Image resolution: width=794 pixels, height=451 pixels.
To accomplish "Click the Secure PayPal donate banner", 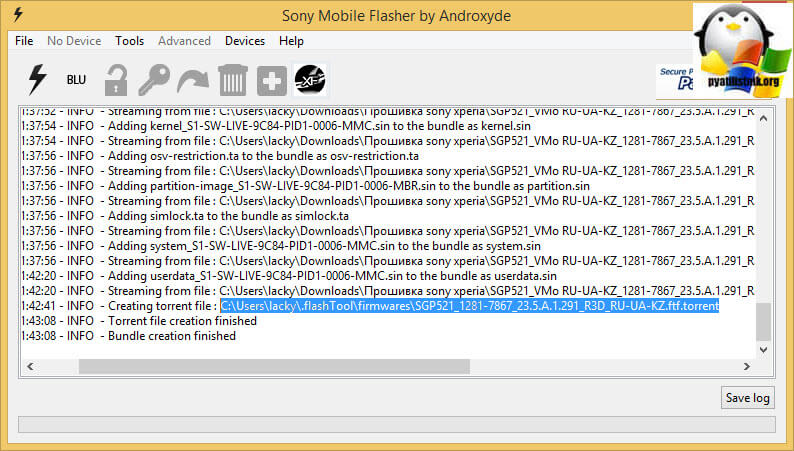I will point(674,79).
